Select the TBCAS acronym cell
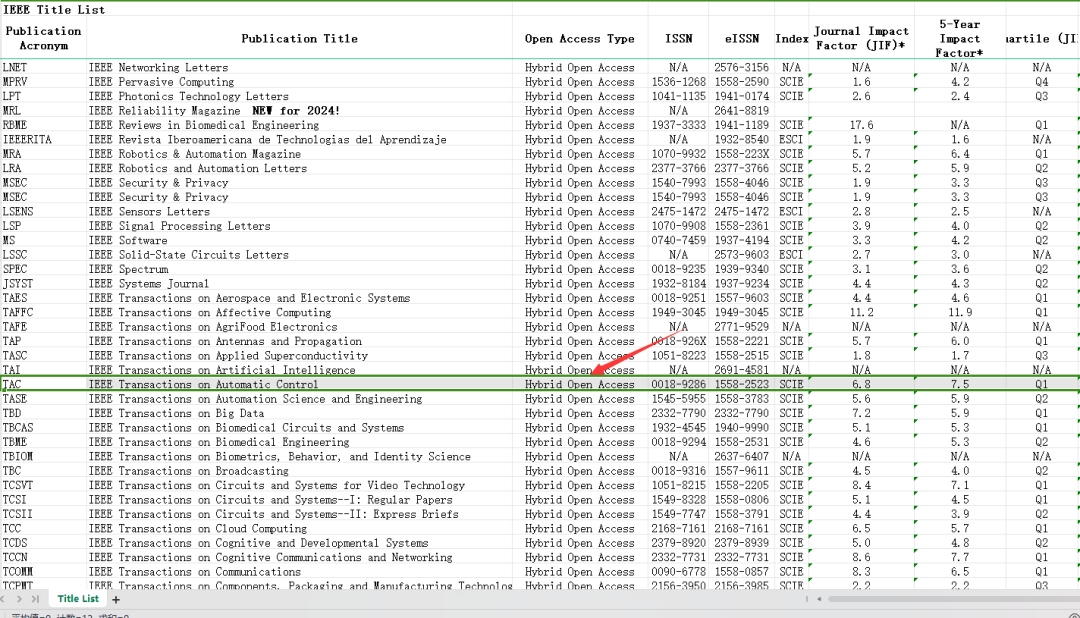 pyautogui.click(x=43, y=428)
